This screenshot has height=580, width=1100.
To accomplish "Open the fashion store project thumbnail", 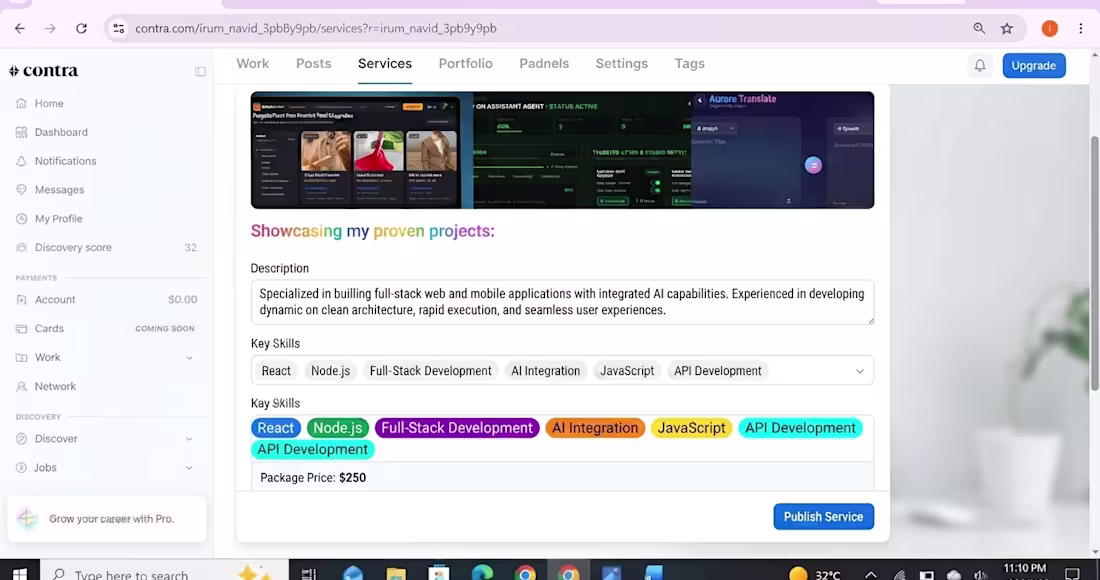I will pyautogui.click(x=357, y=153).
